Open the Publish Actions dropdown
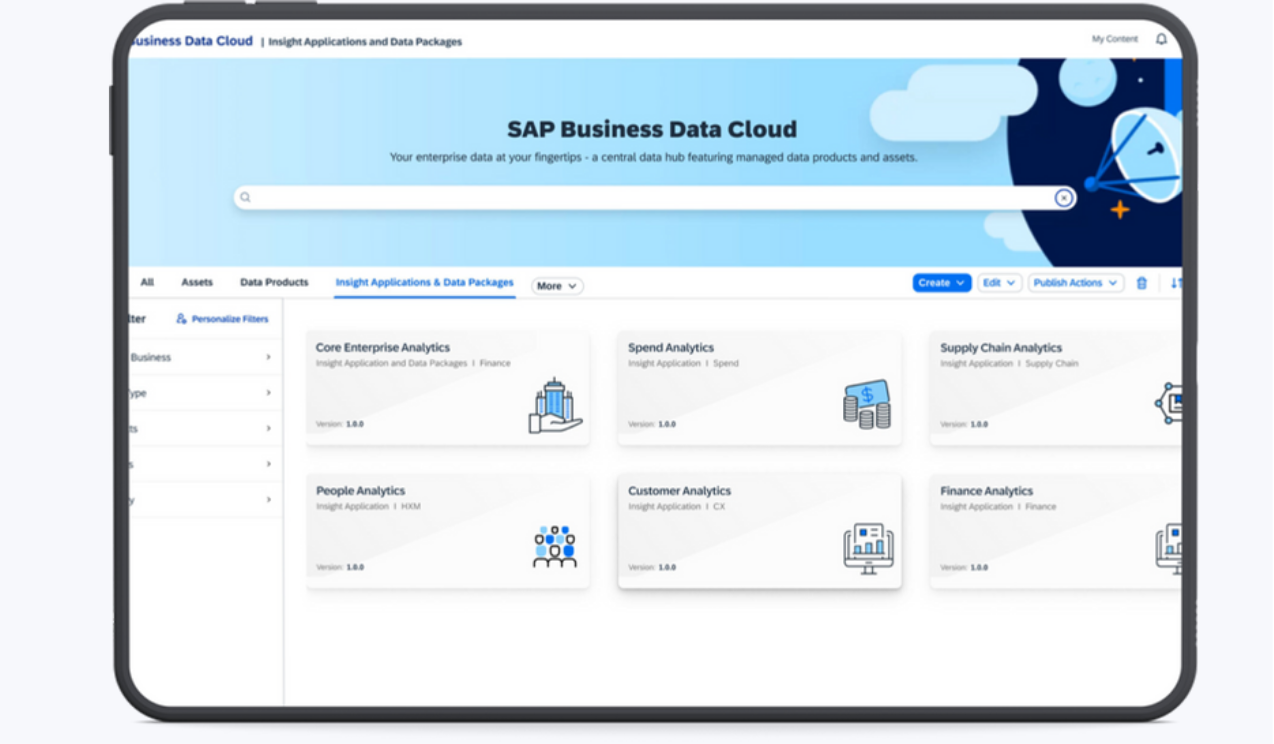 (x=1076, y=283)
